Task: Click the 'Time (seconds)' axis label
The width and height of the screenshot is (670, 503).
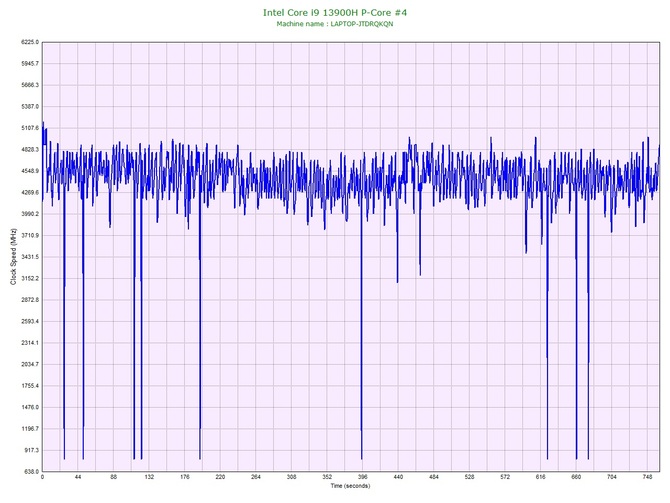Action: click(x=350, y=486)
